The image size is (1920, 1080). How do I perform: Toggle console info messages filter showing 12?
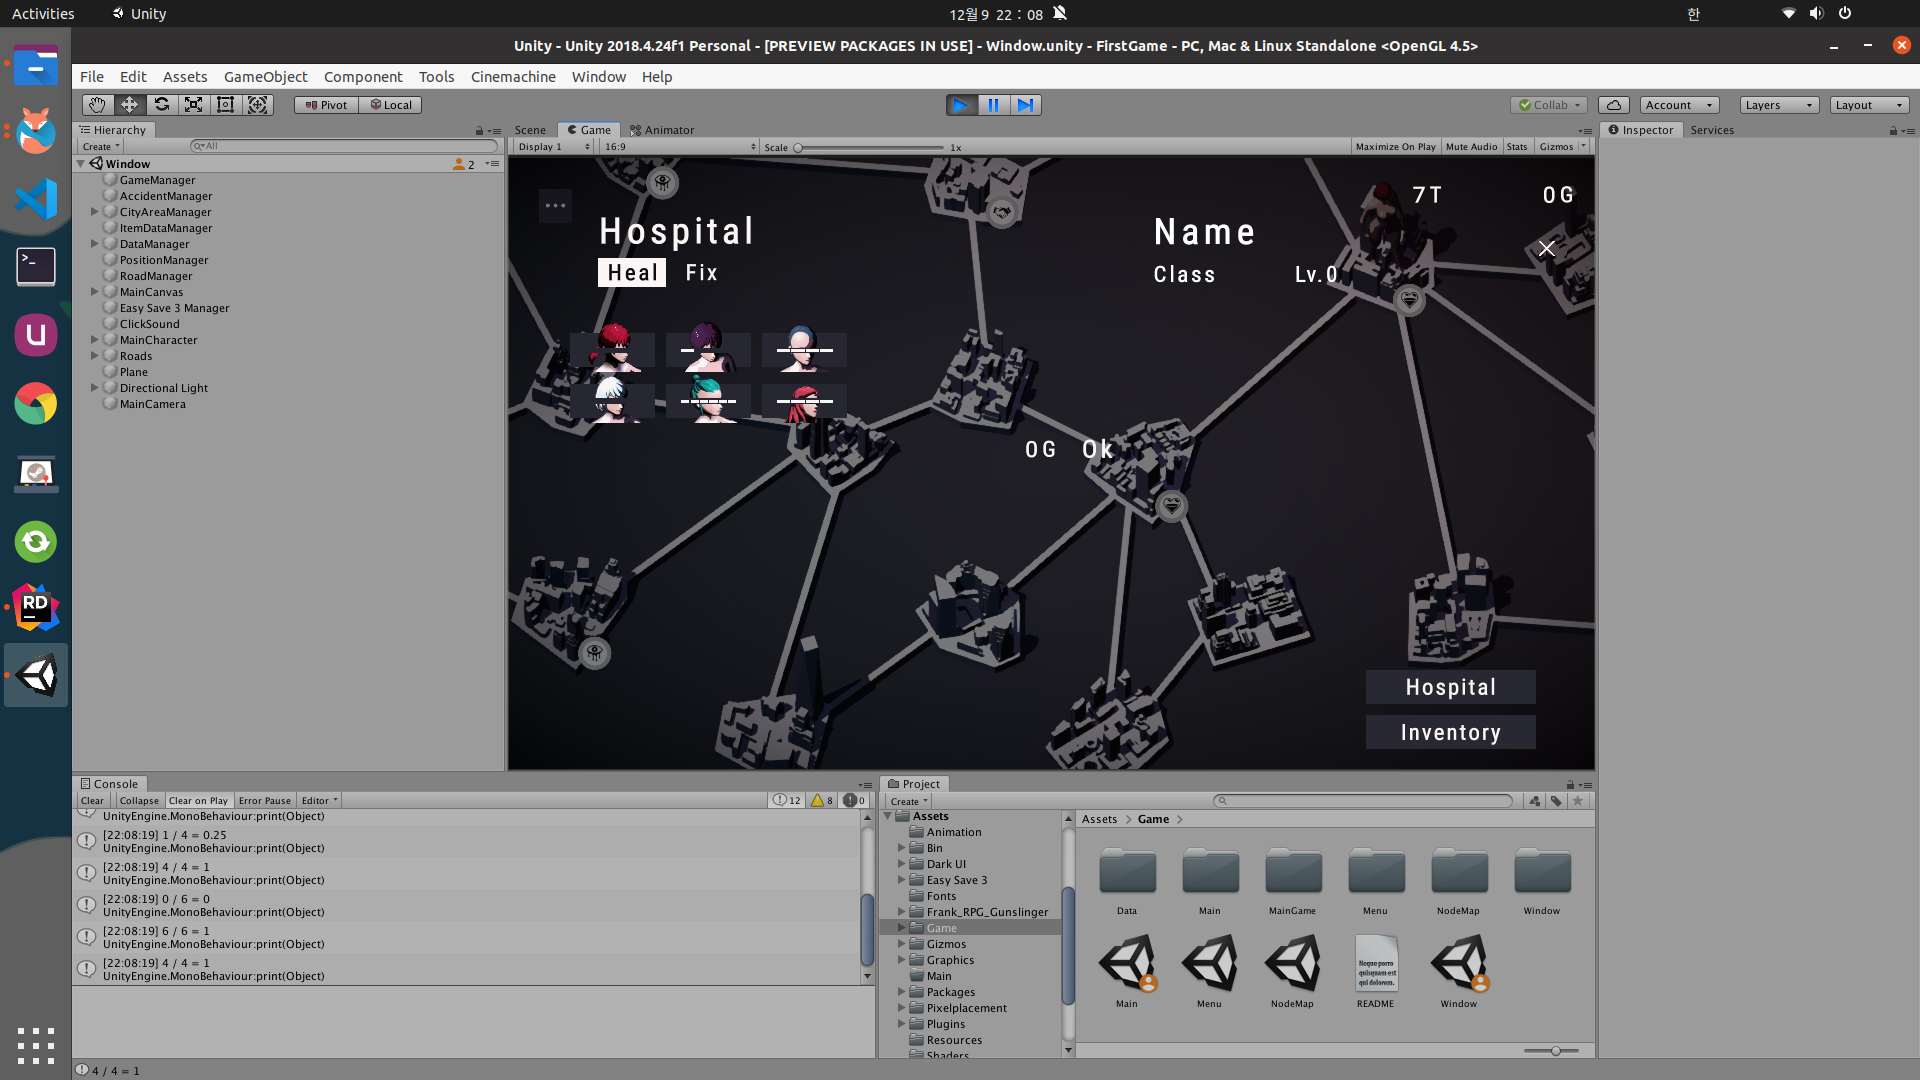(x=788, y=801)
